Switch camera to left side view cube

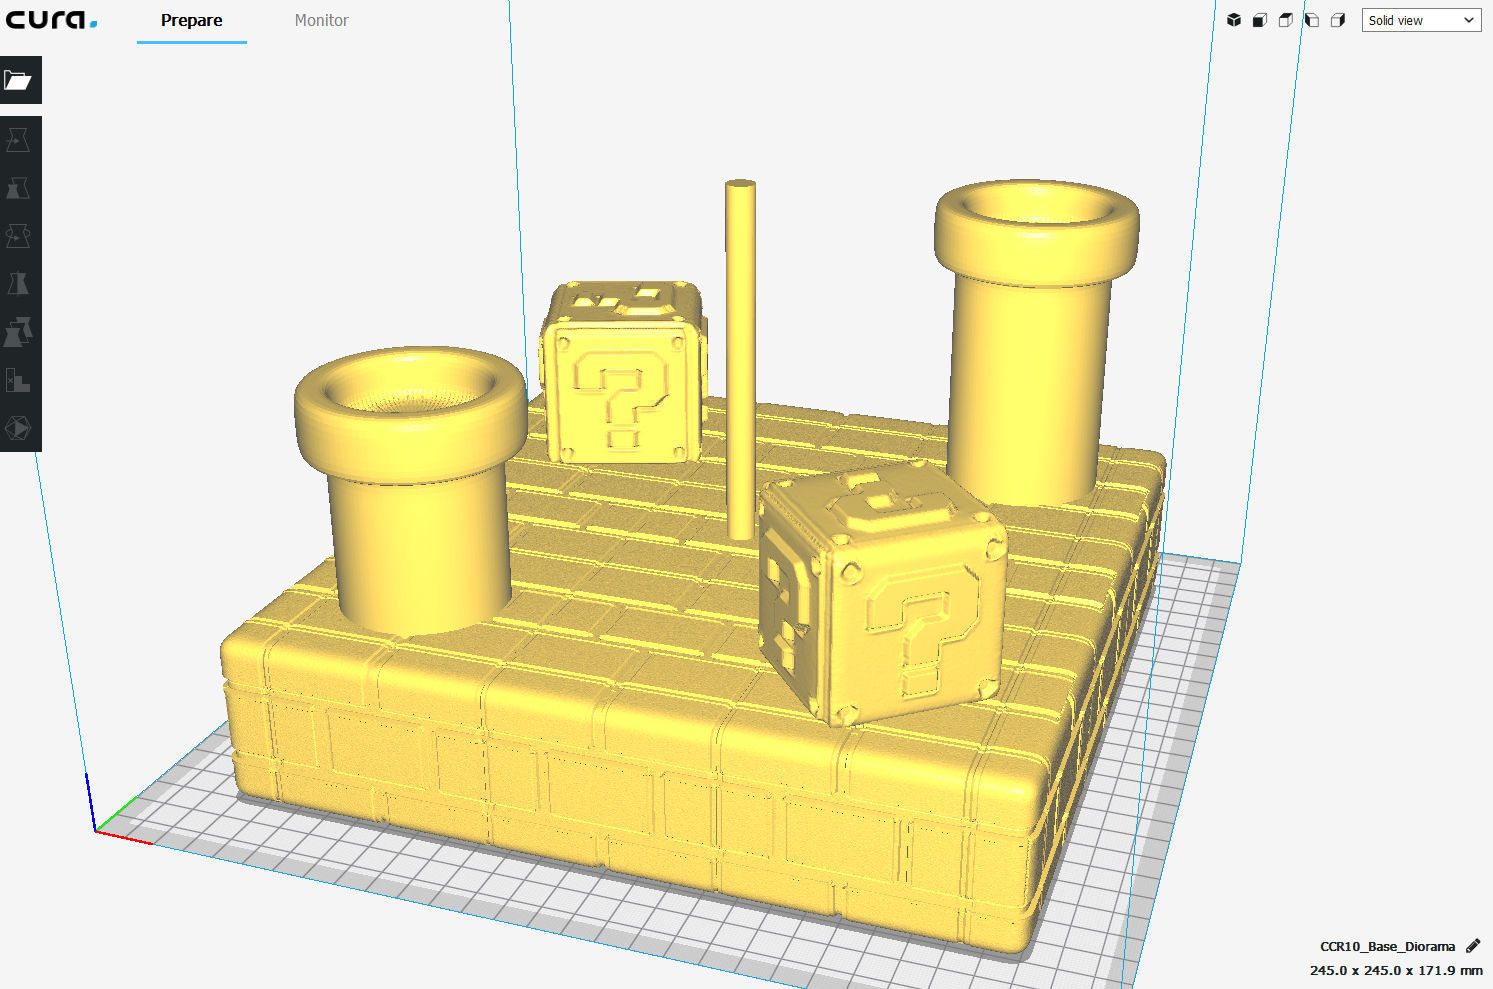(x=1312, y=20)
